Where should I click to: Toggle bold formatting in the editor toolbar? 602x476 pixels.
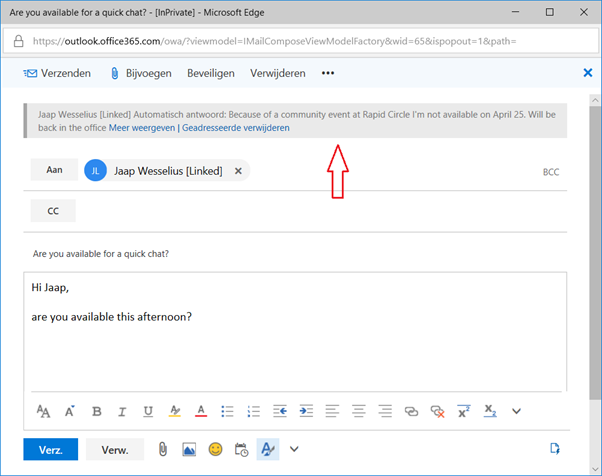[97, 411]
